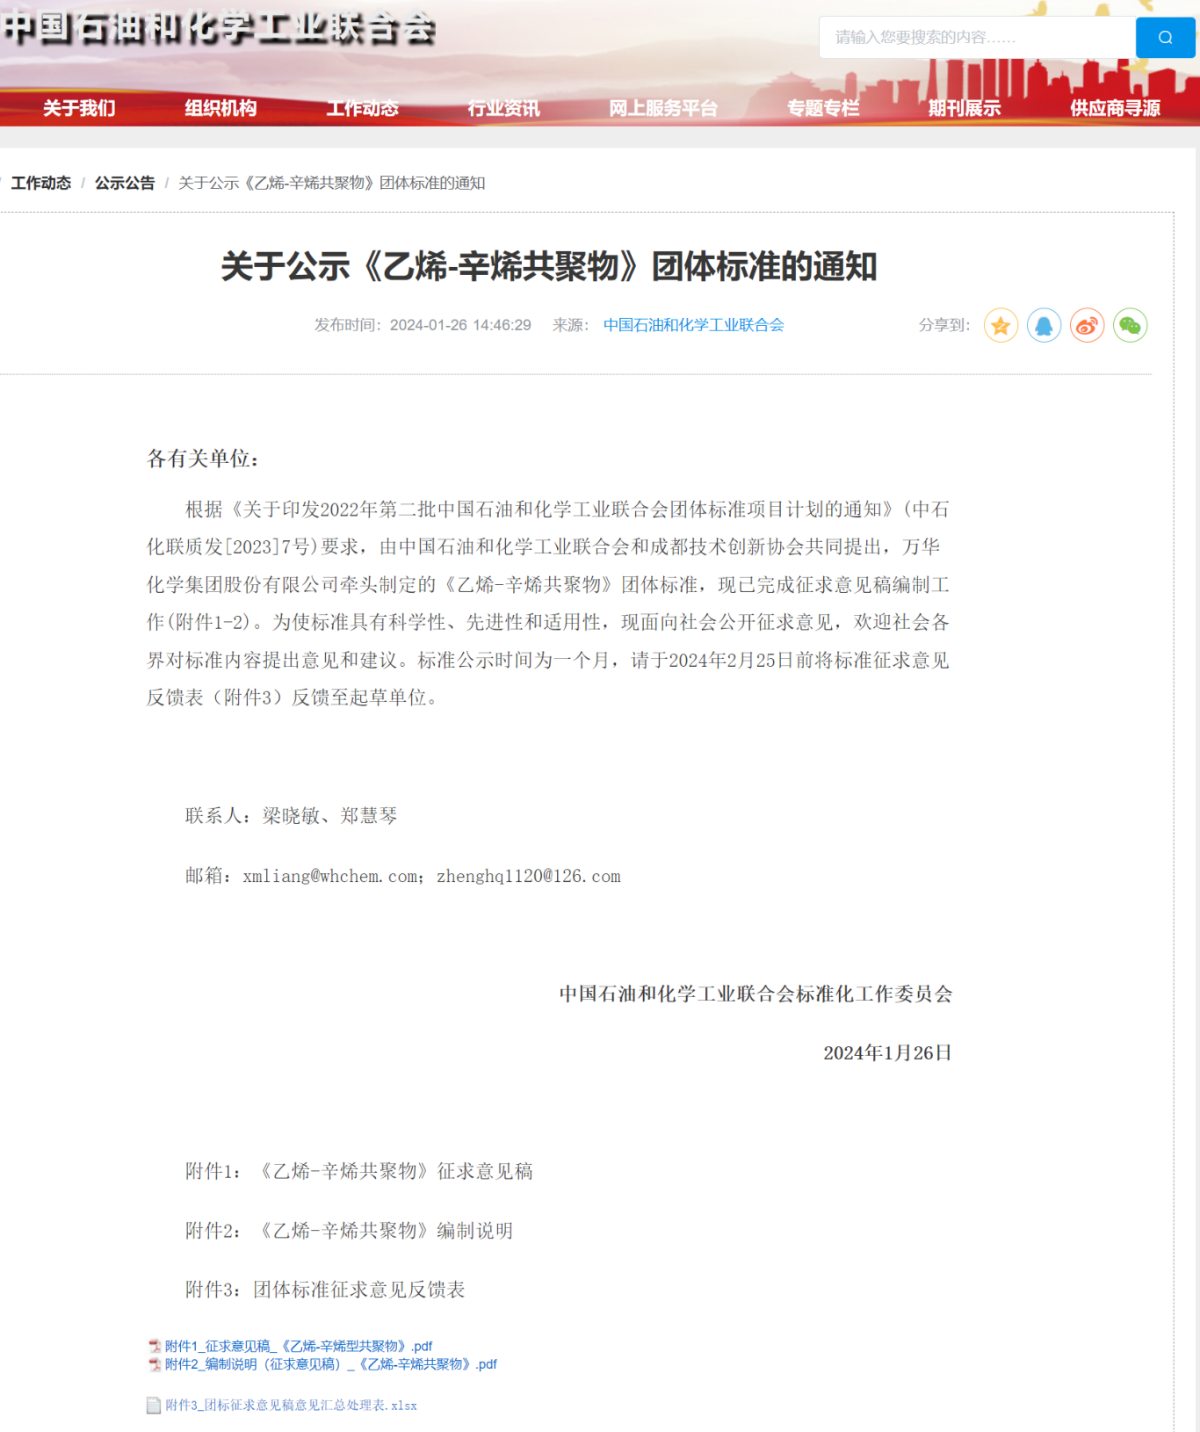1200x1432 pixels.
Task: Download 附件2_编制说明 pdf
Action: pos(331,1364)
